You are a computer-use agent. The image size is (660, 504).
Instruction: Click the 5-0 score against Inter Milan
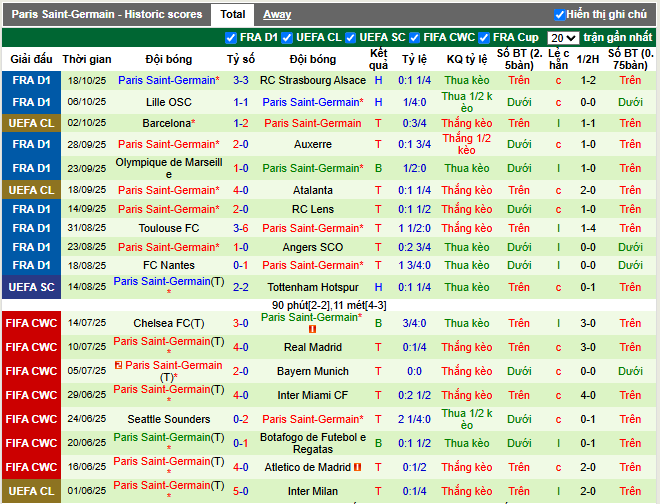[241, 491]
